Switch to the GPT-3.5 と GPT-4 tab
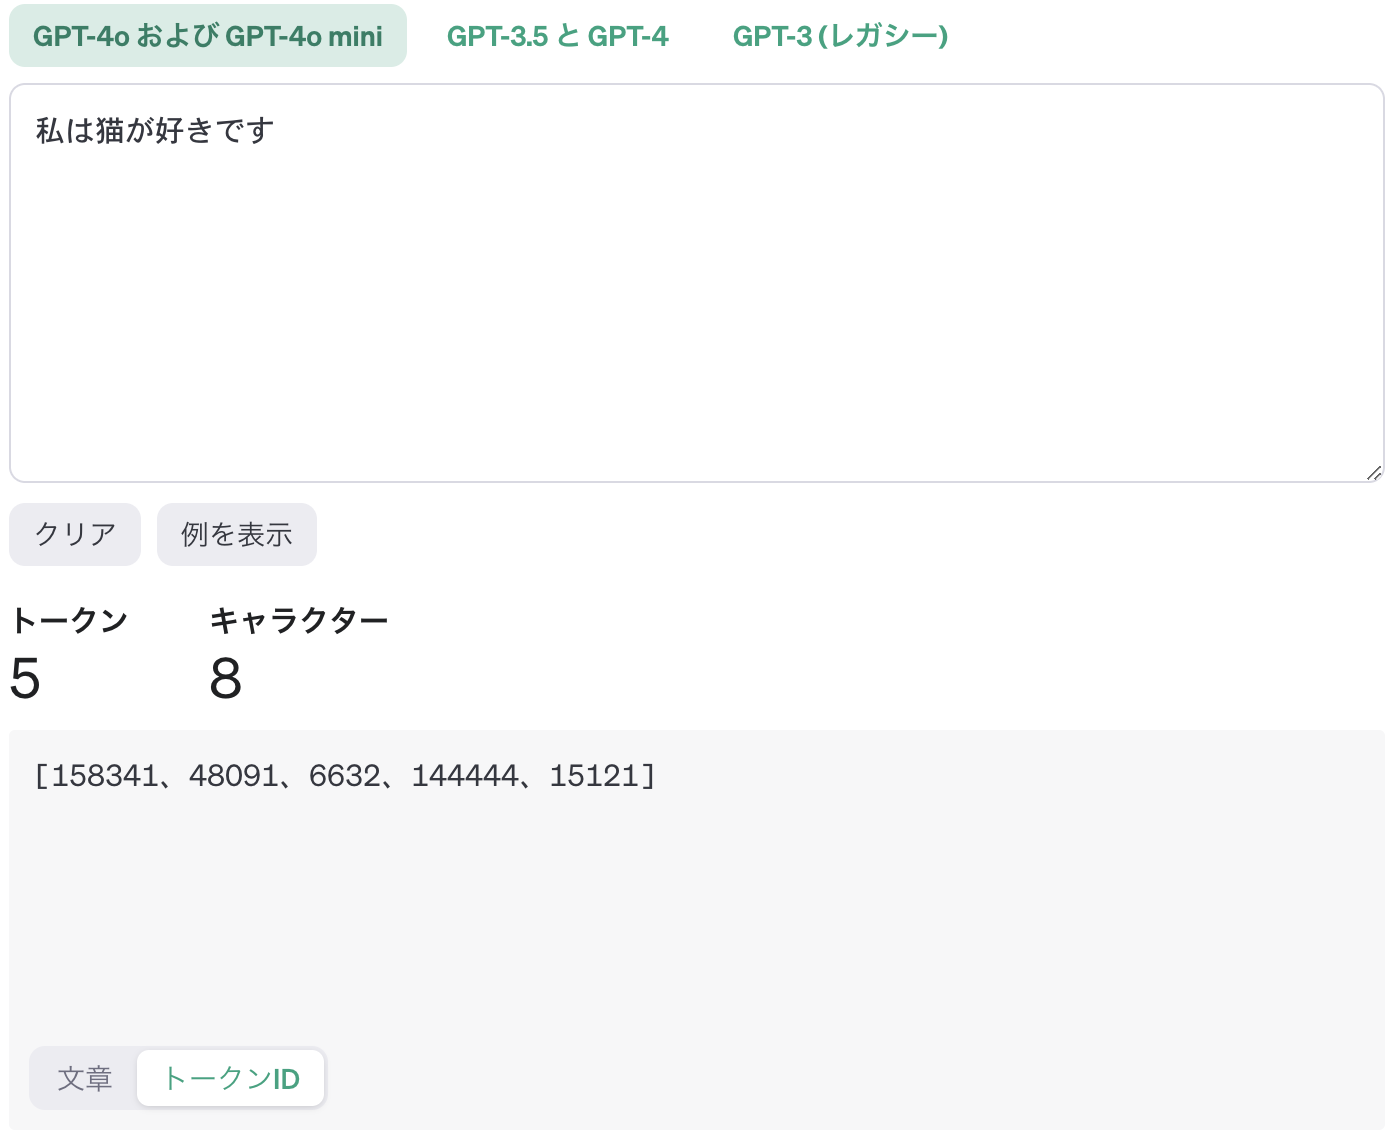Screen dimensions: 1398x1140 tap(557, 36)
